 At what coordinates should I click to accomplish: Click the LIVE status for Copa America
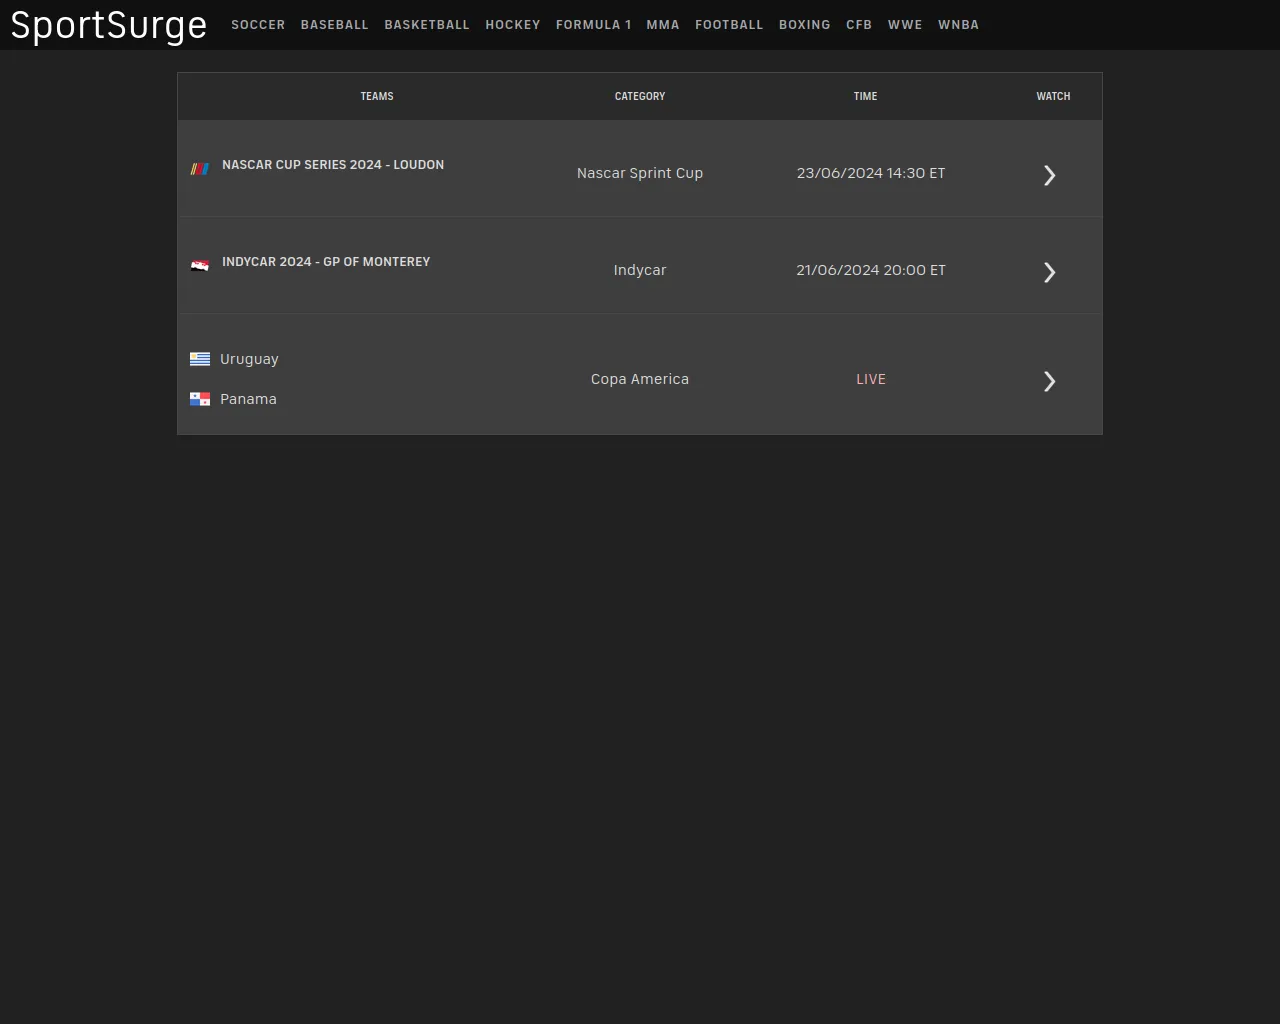871,379
